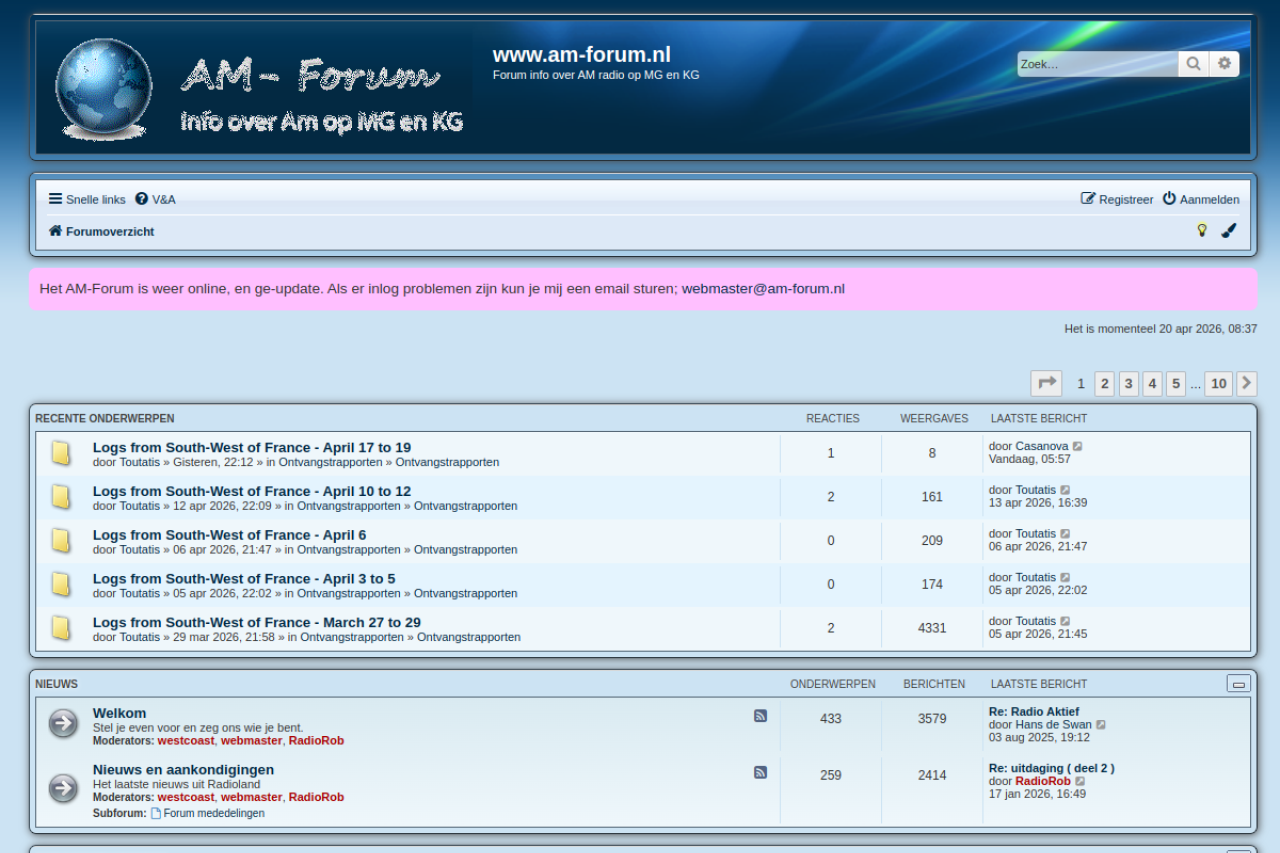
Task: Click moderator webmaster in the Welkom row
Action: pos(252,741)
